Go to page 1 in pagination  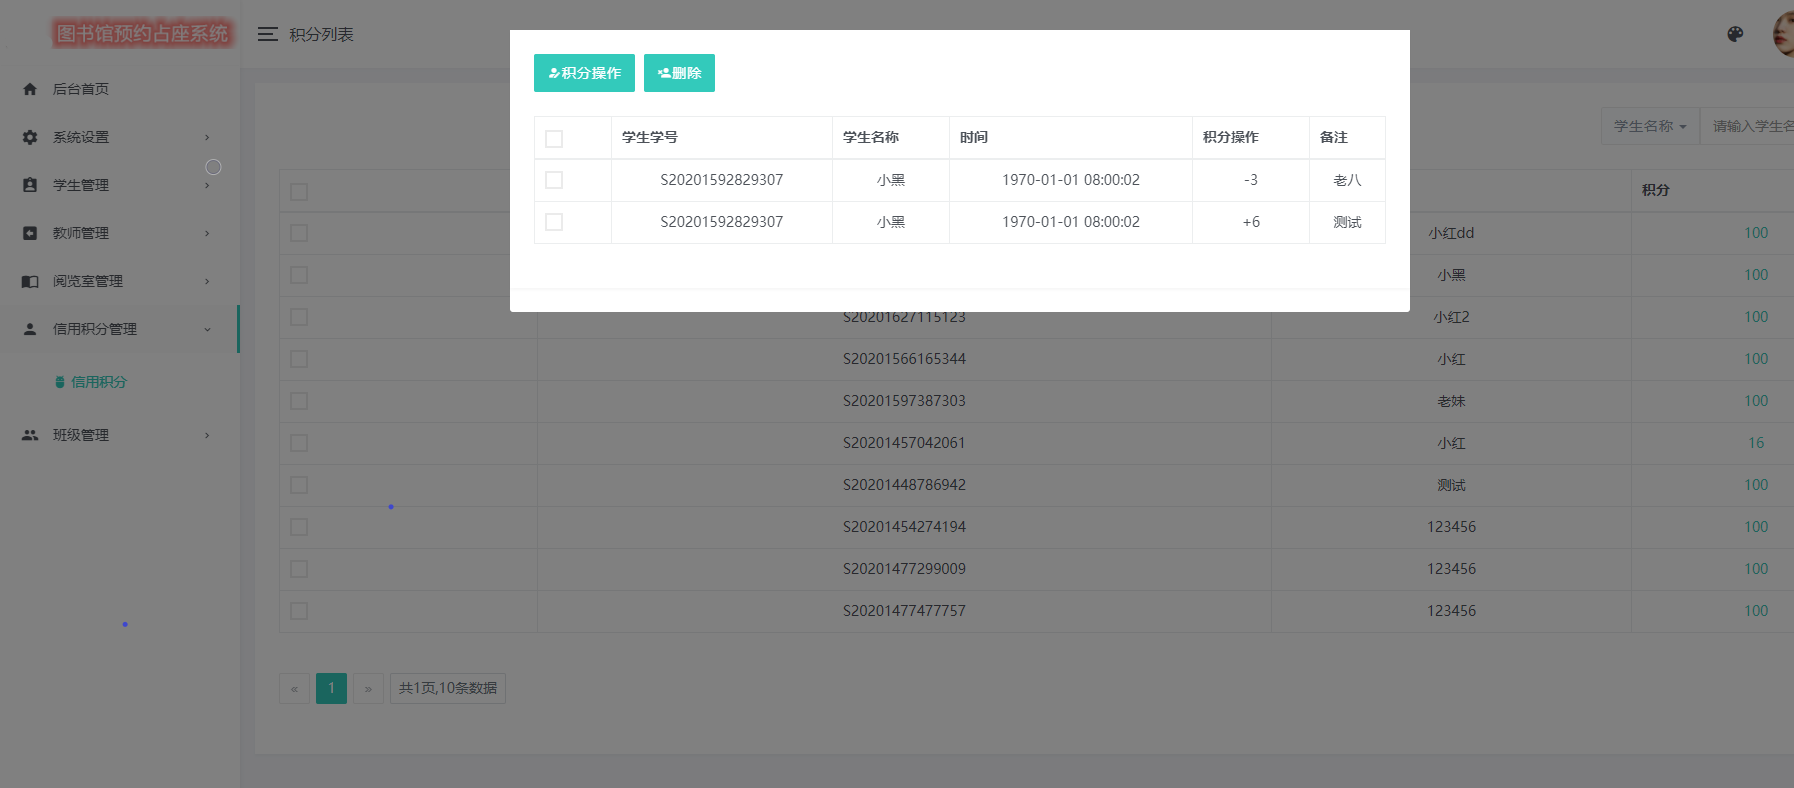point(331,688)
